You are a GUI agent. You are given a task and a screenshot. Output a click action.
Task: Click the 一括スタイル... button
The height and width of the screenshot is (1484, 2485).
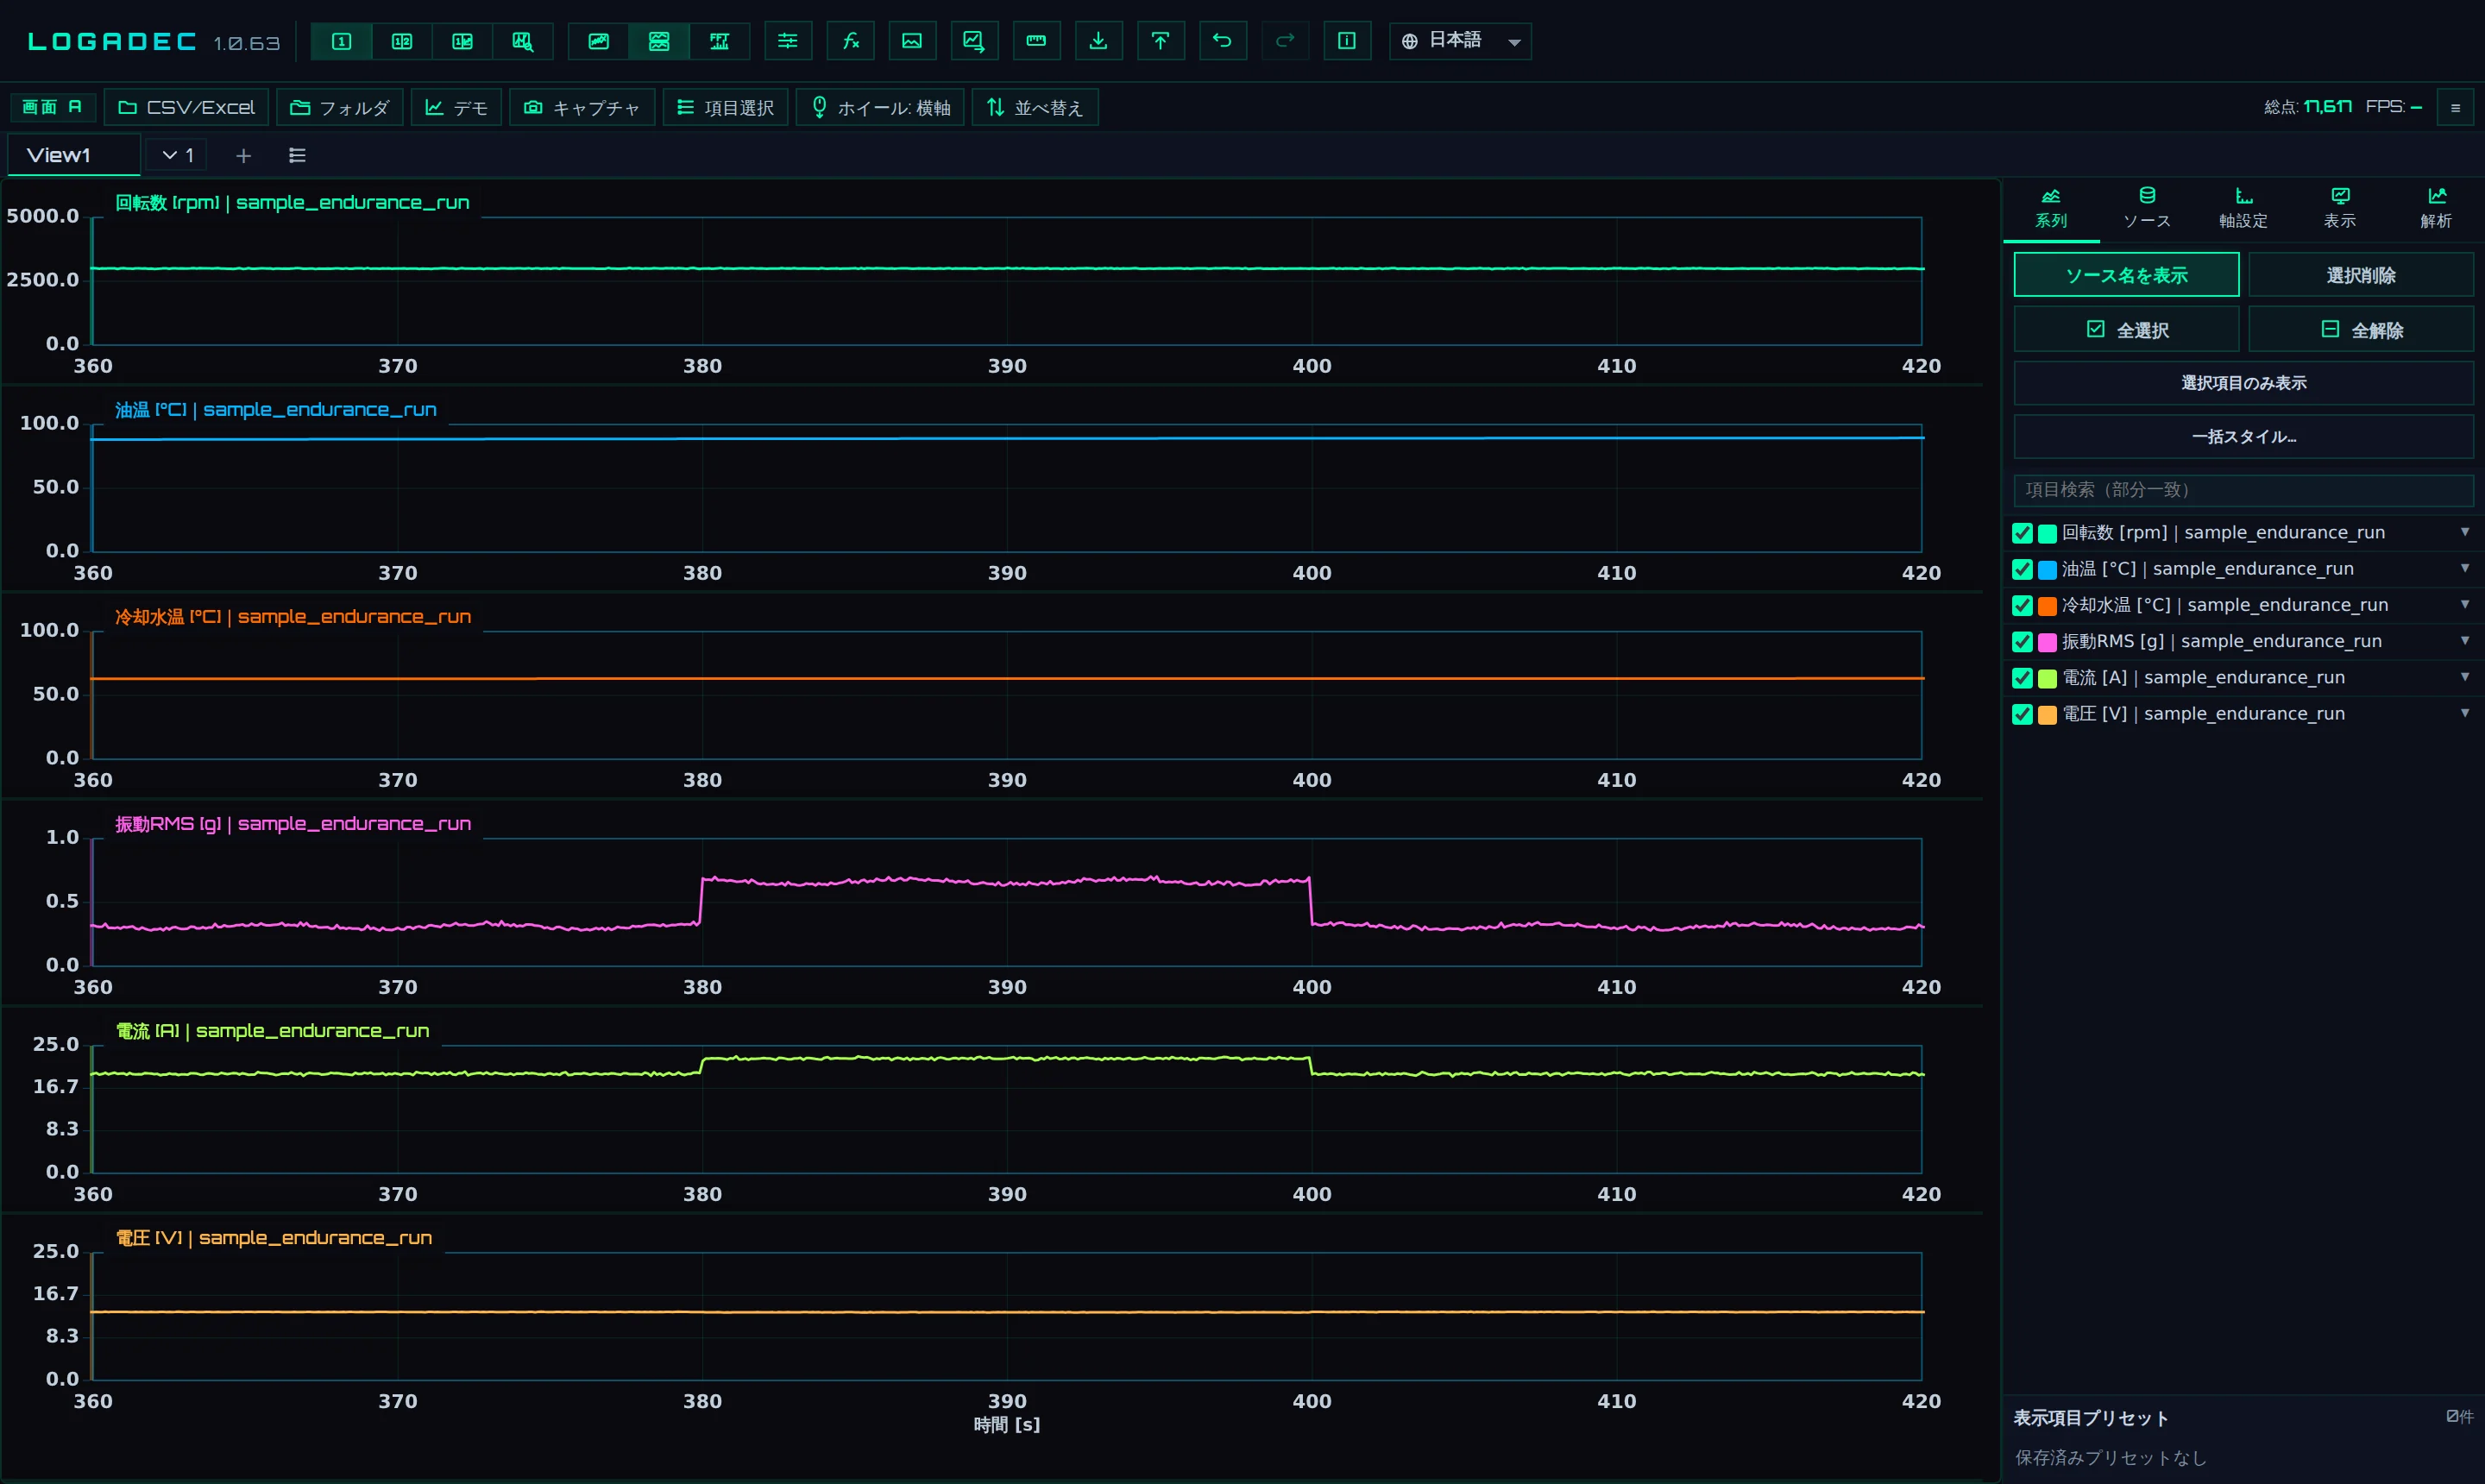[x=2244, y=437]
